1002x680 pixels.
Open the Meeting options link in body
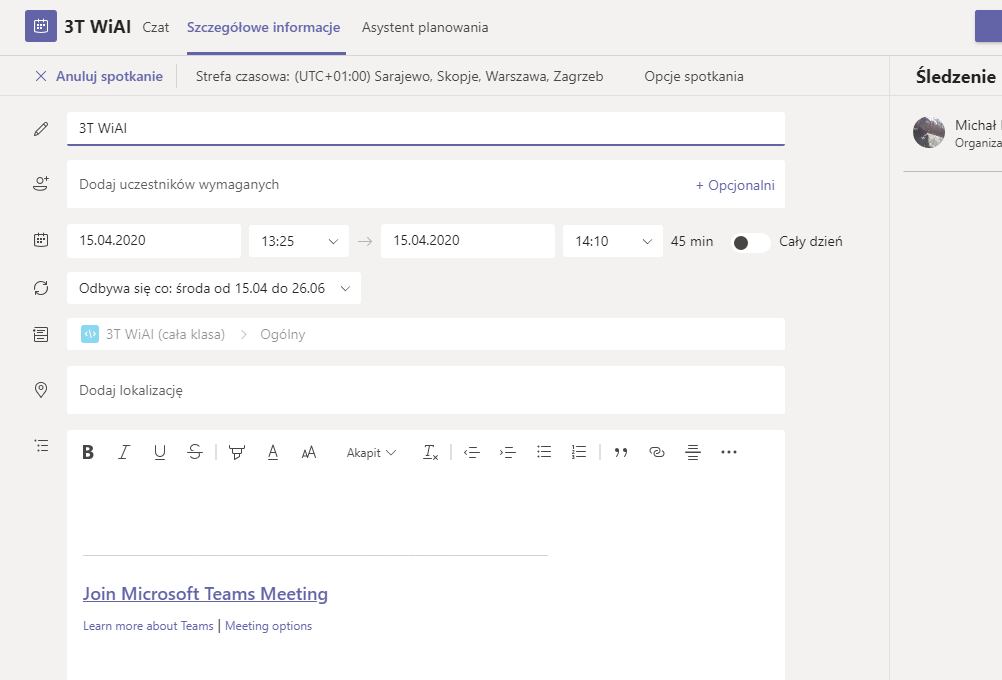268,626
